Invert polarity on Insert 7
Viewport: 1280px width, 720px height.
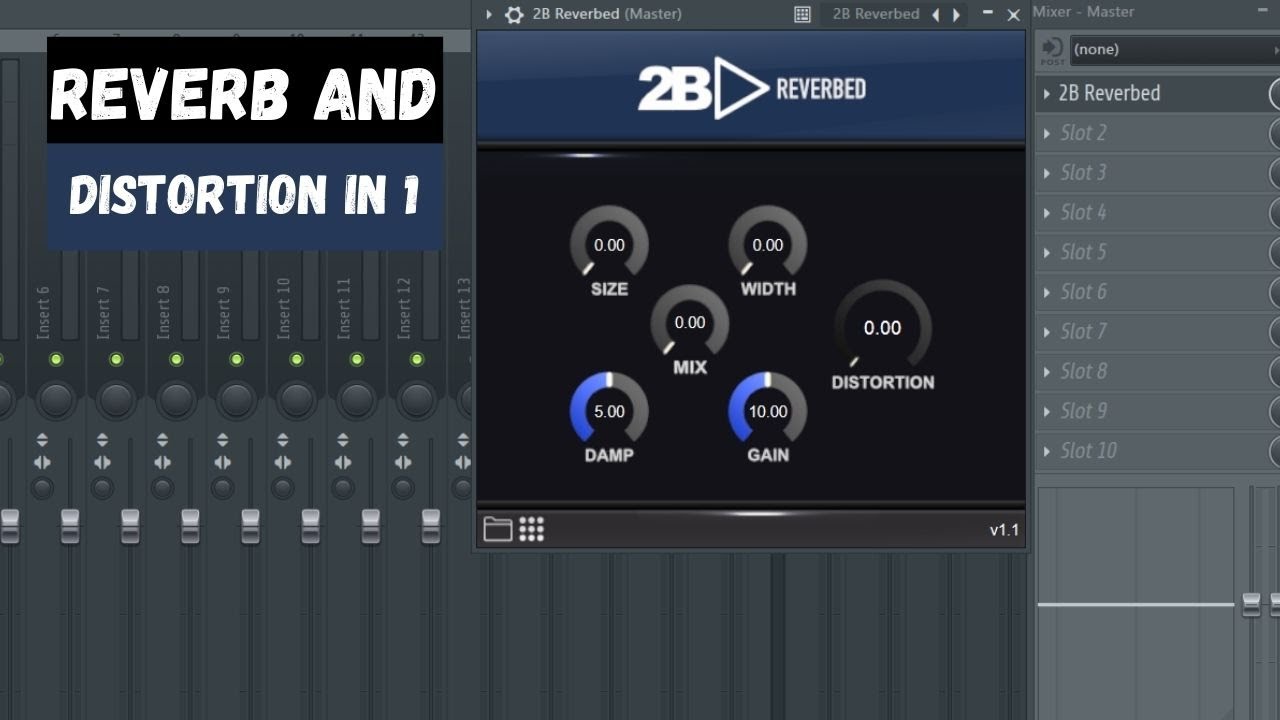coord(102,439)
